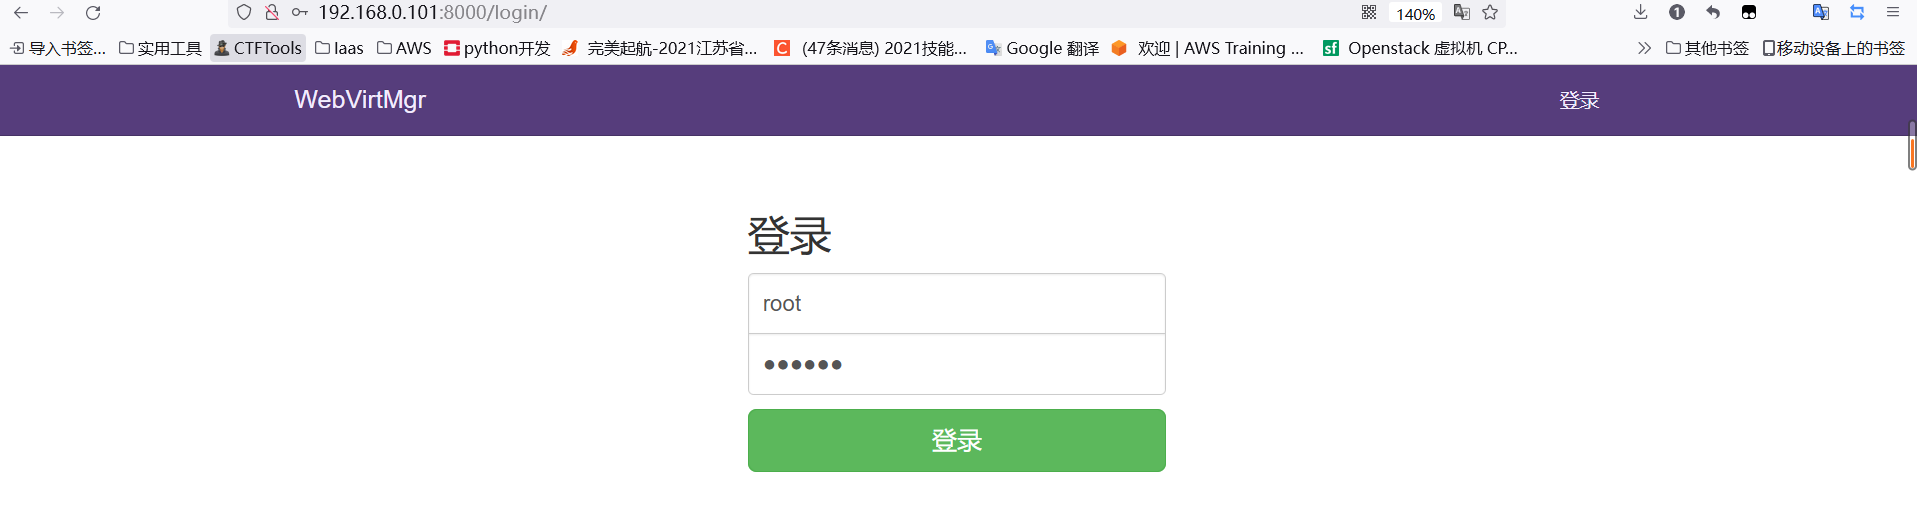The width and height of the screenshot is (1917, 512).
Task: Reset the 140% zoom level indicator
Action: coord(1415,14)
